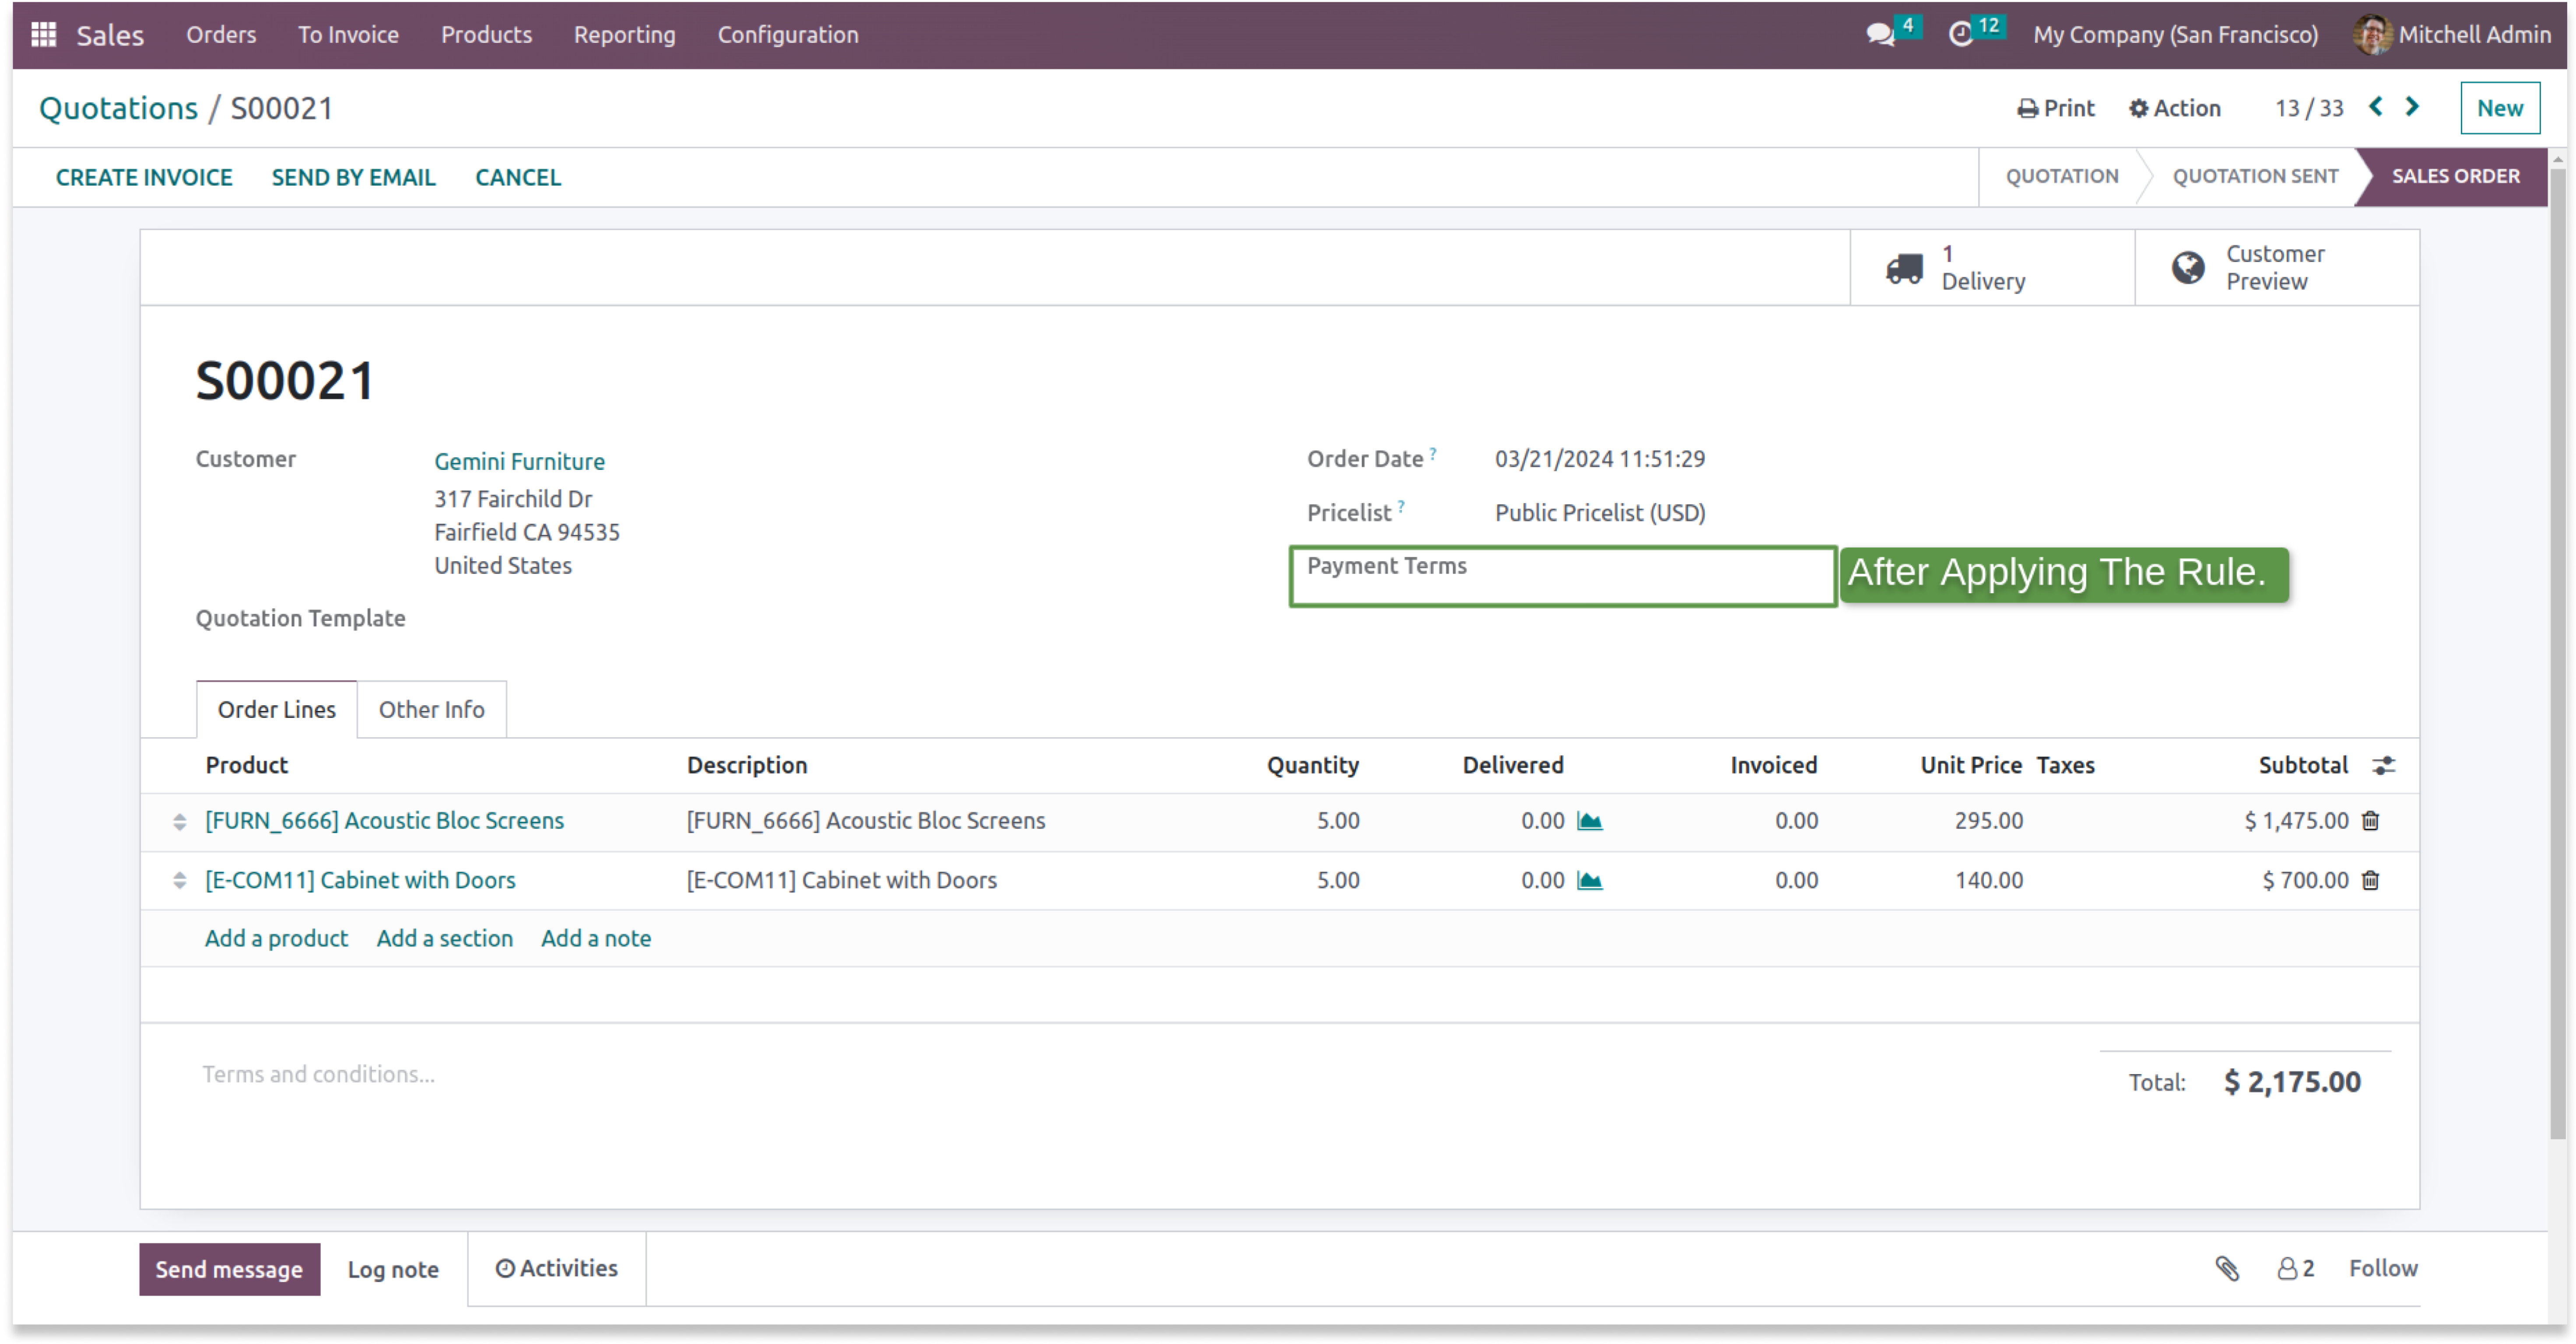
Task: Go to next record arrow
Action: pyautogui.click(x=2412, y=107)
